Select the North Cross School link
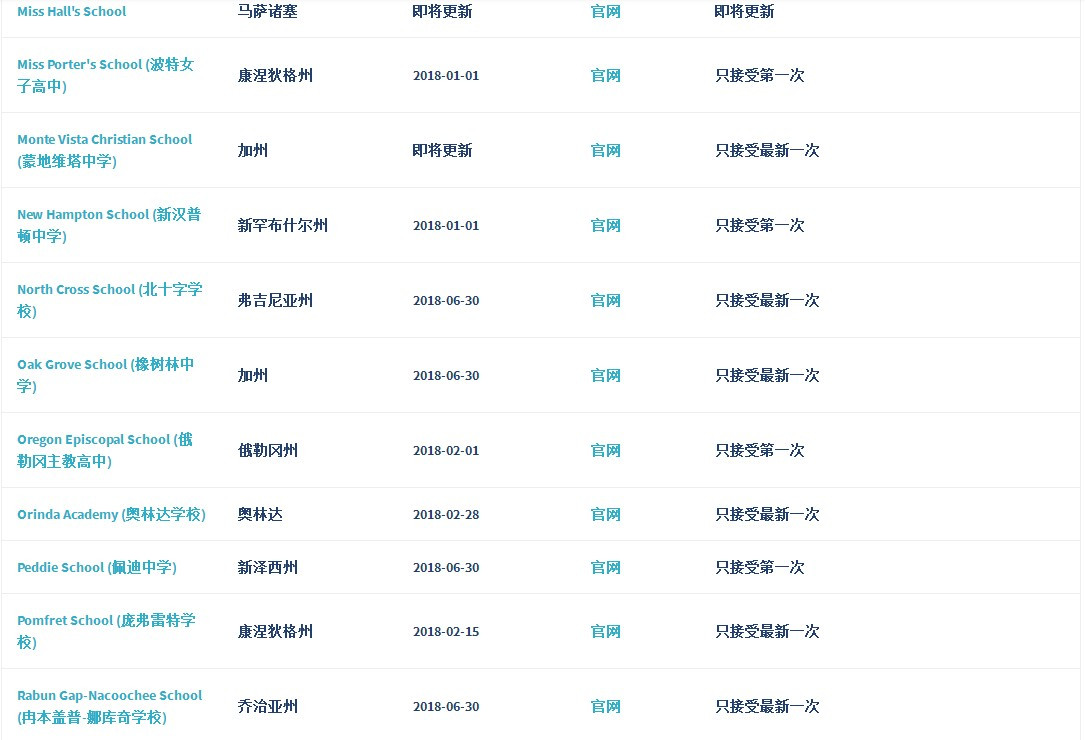The height and width of the screenshot is (740, 1085). pos(110,300)
